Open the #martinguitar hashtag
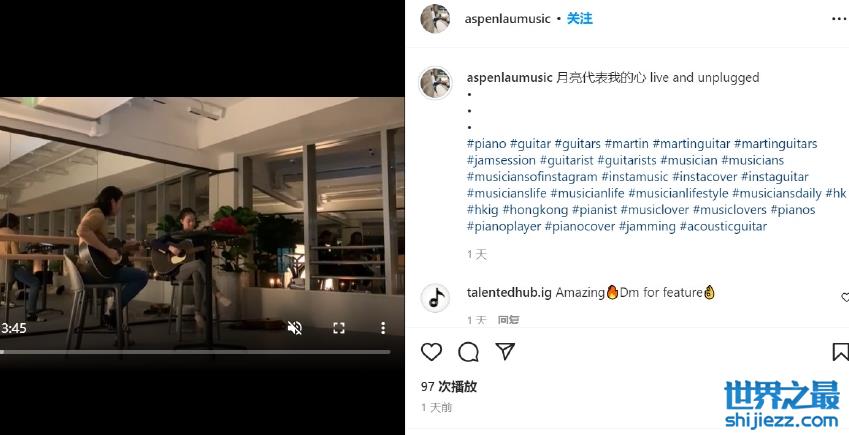Viewport: 849px width, 435px height. (x=691, y=144)
